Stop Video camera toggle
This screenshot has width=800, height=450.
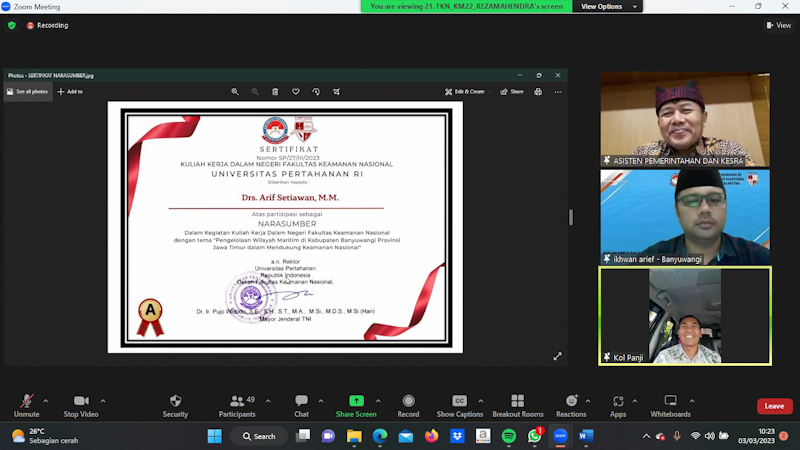tap(81, 406)
